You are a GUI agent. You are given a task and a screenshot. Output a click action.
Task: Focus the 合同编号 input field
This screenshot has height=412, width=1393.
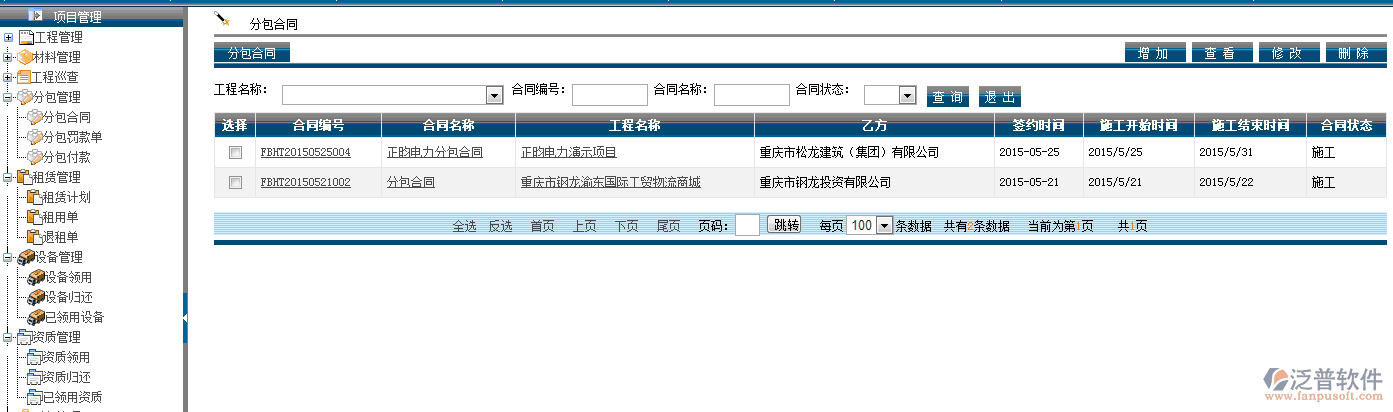click(609, 95)
